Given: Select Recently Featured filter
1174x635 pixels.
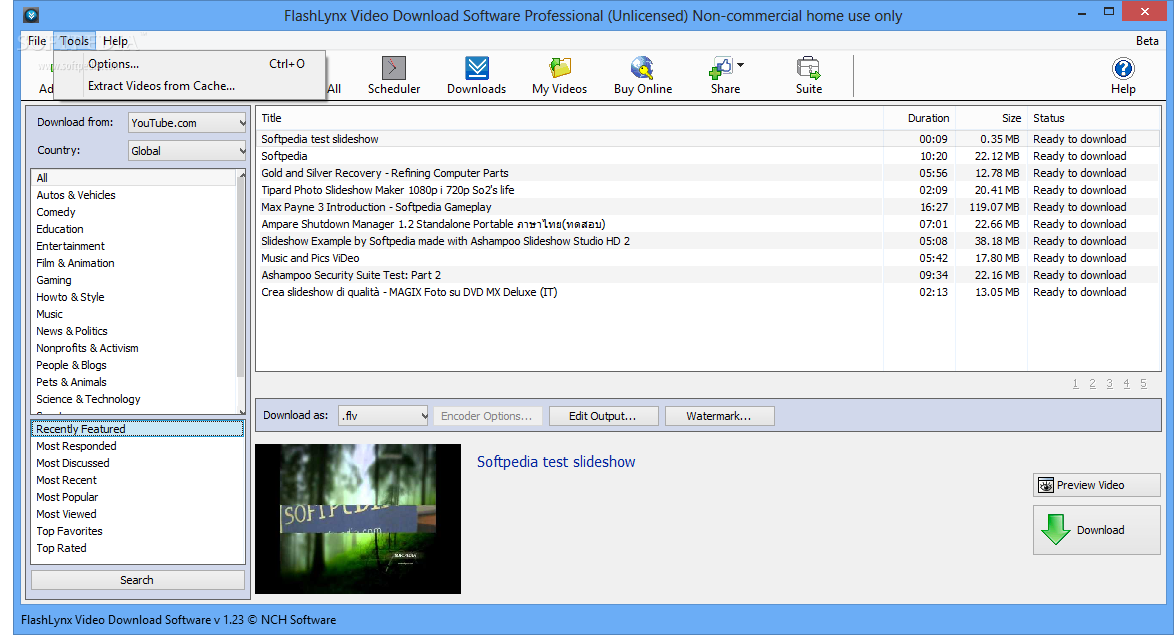Looking at the screenshot, I should pyautogui.click(x=138, y=429).
